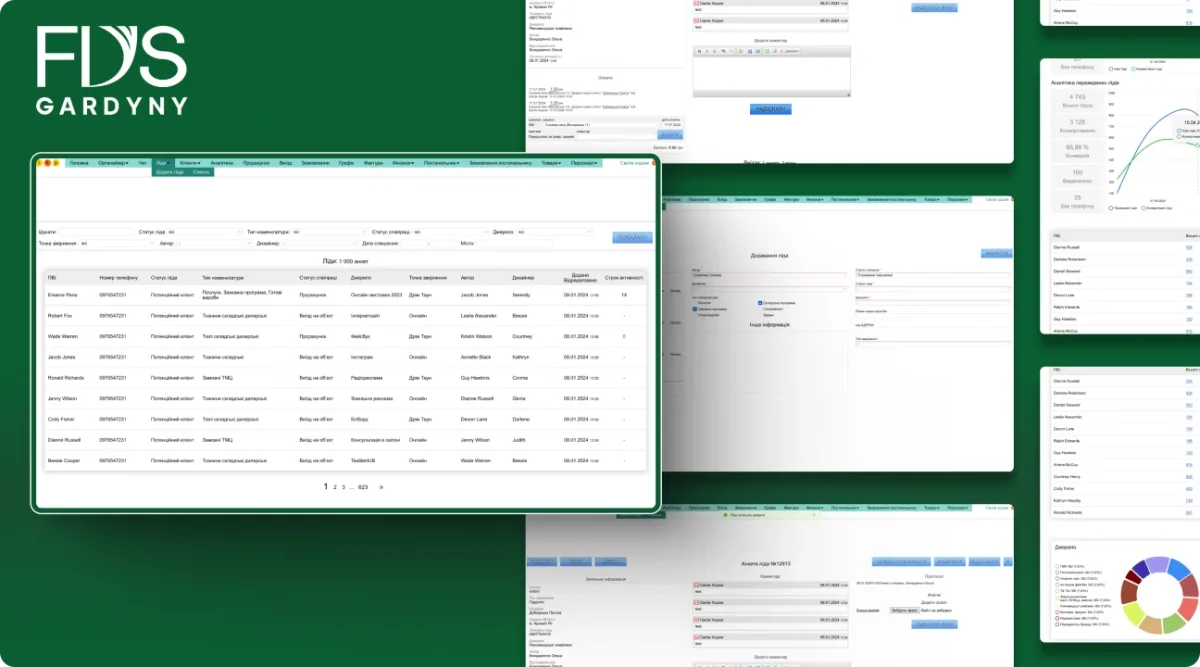This screenshot has height=667, width=1200.
Task: Click the ПОКАЗАТИ filter button
Action: click(632, 238)
